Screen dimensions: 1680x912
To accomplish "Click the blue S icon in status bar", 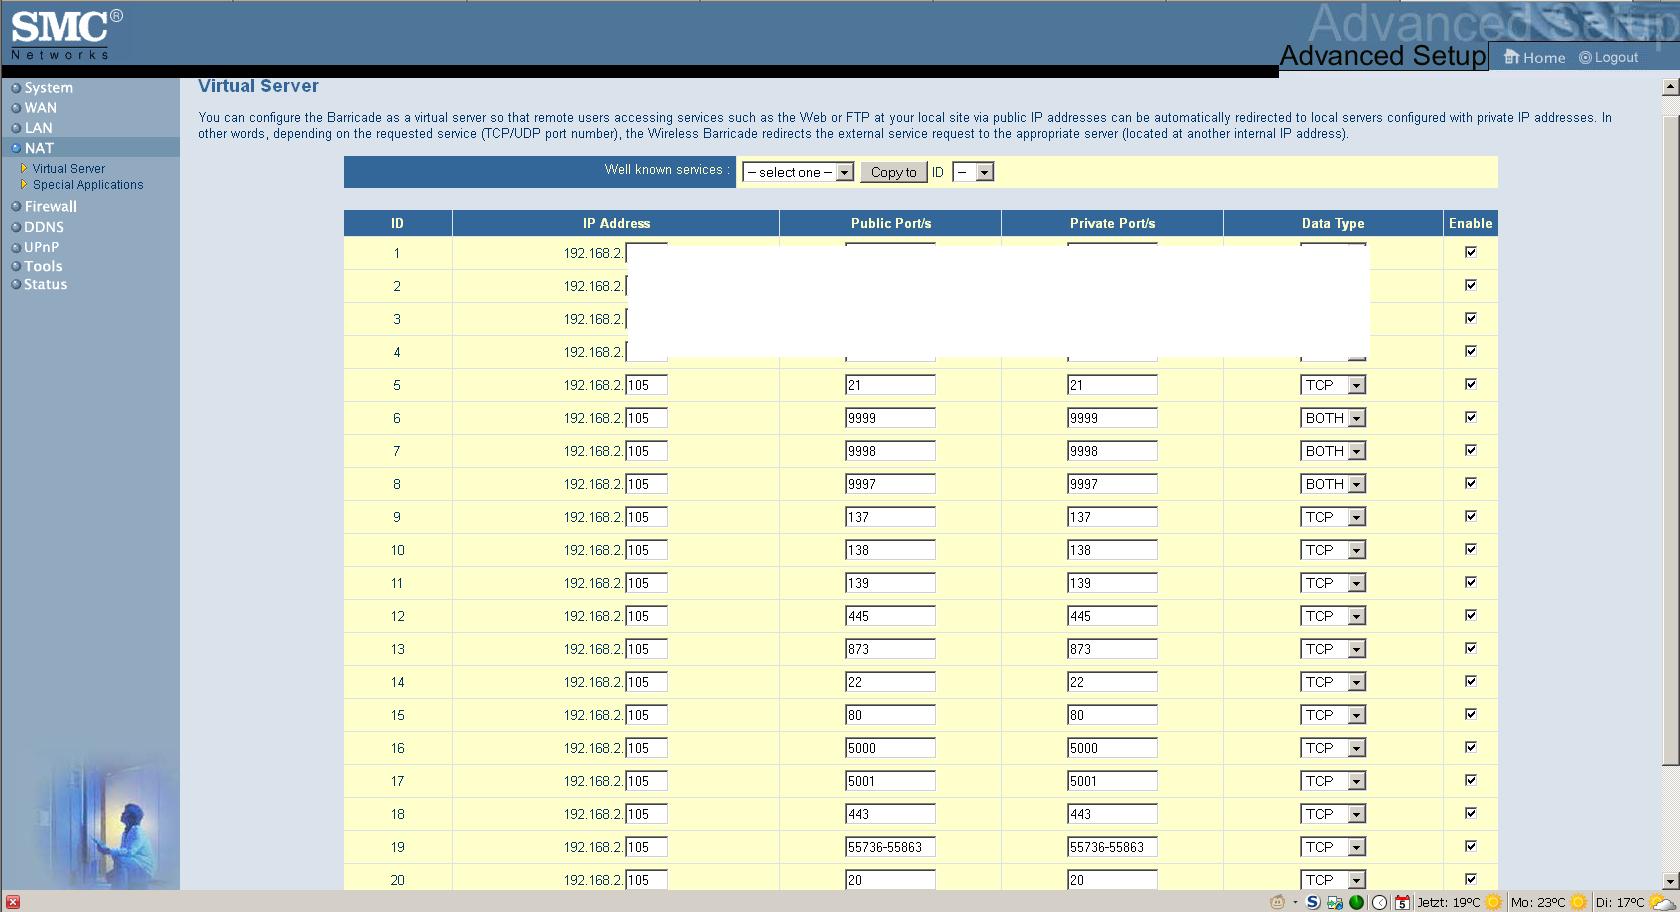I will coord(1313,902).
